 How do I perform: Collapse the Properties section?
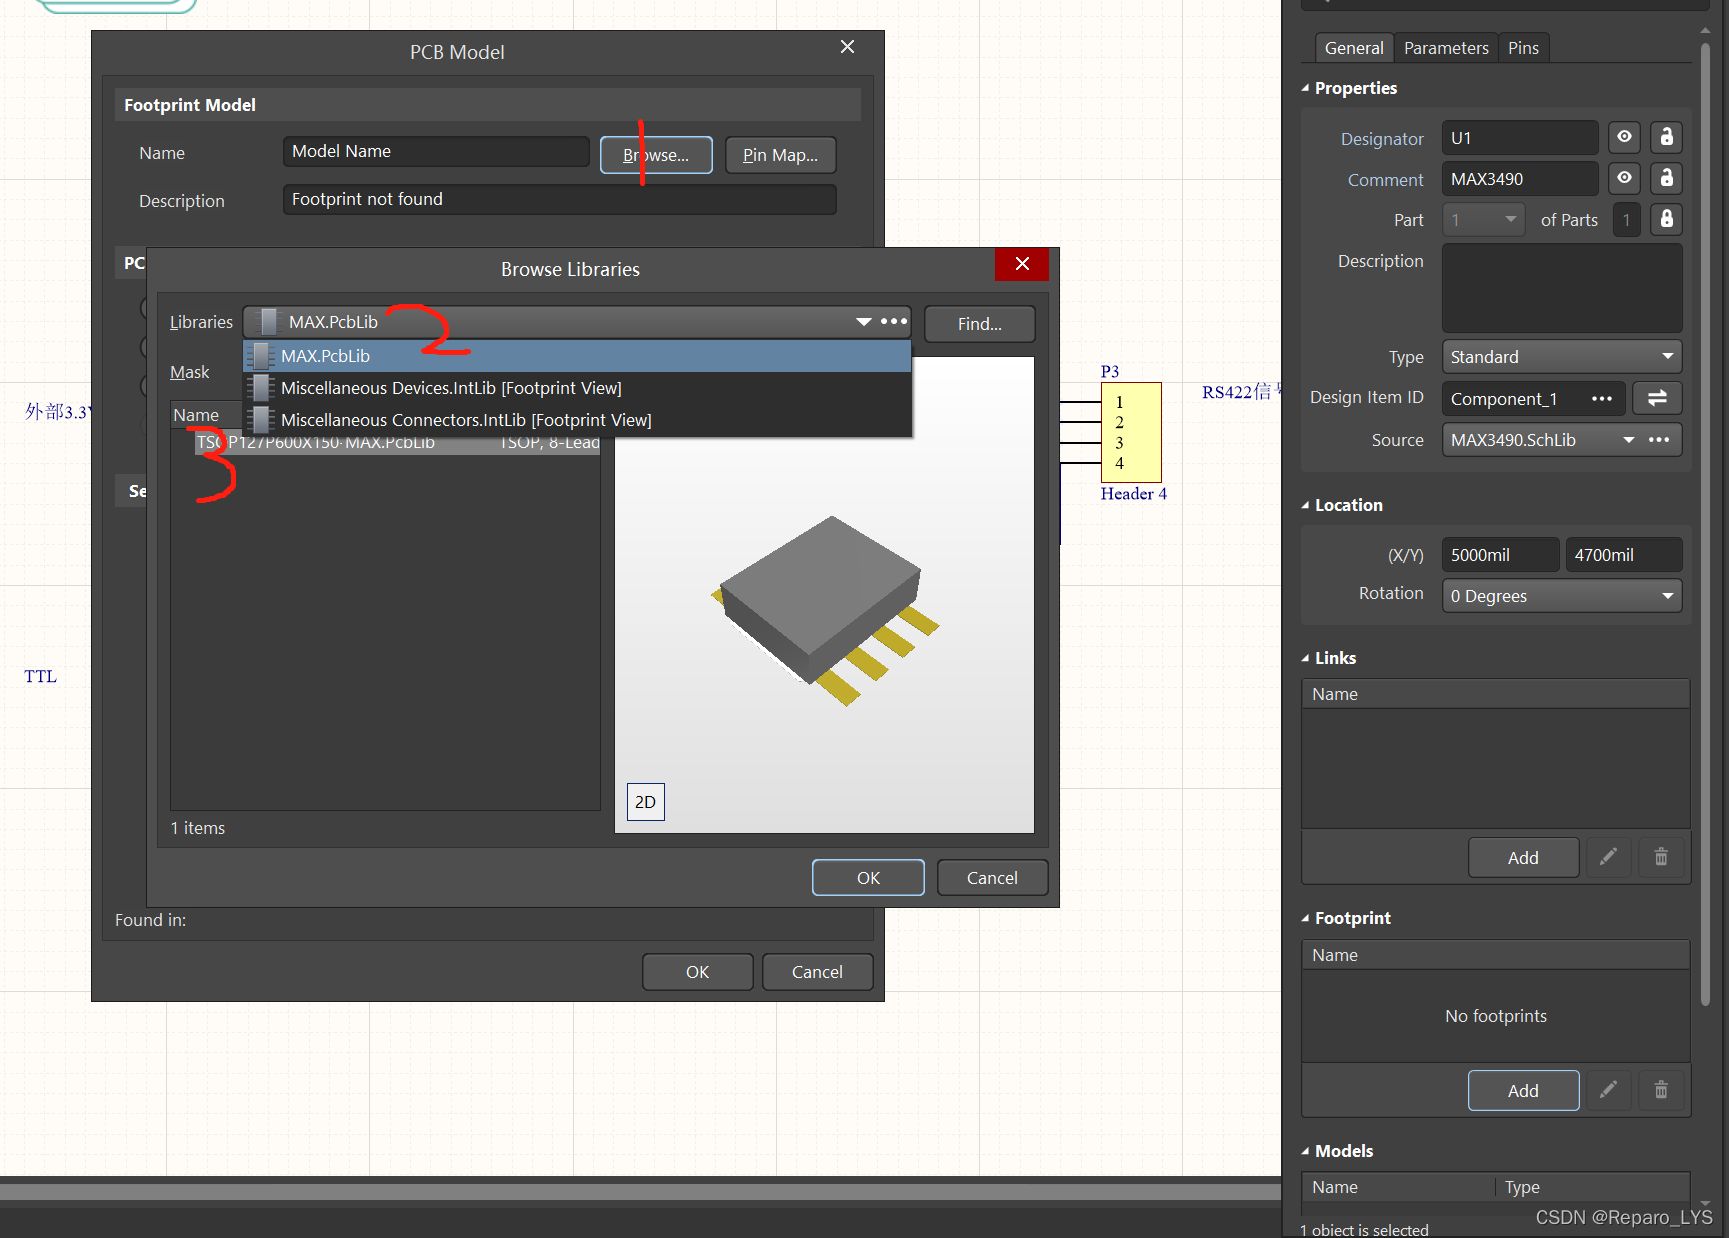pos(1306,88)
